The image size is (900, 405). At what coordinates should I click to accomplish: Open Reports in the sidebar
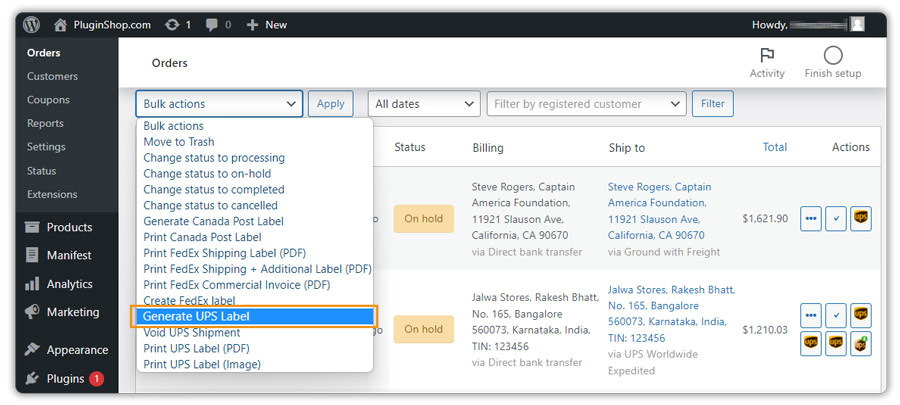(x=45, y=123)
